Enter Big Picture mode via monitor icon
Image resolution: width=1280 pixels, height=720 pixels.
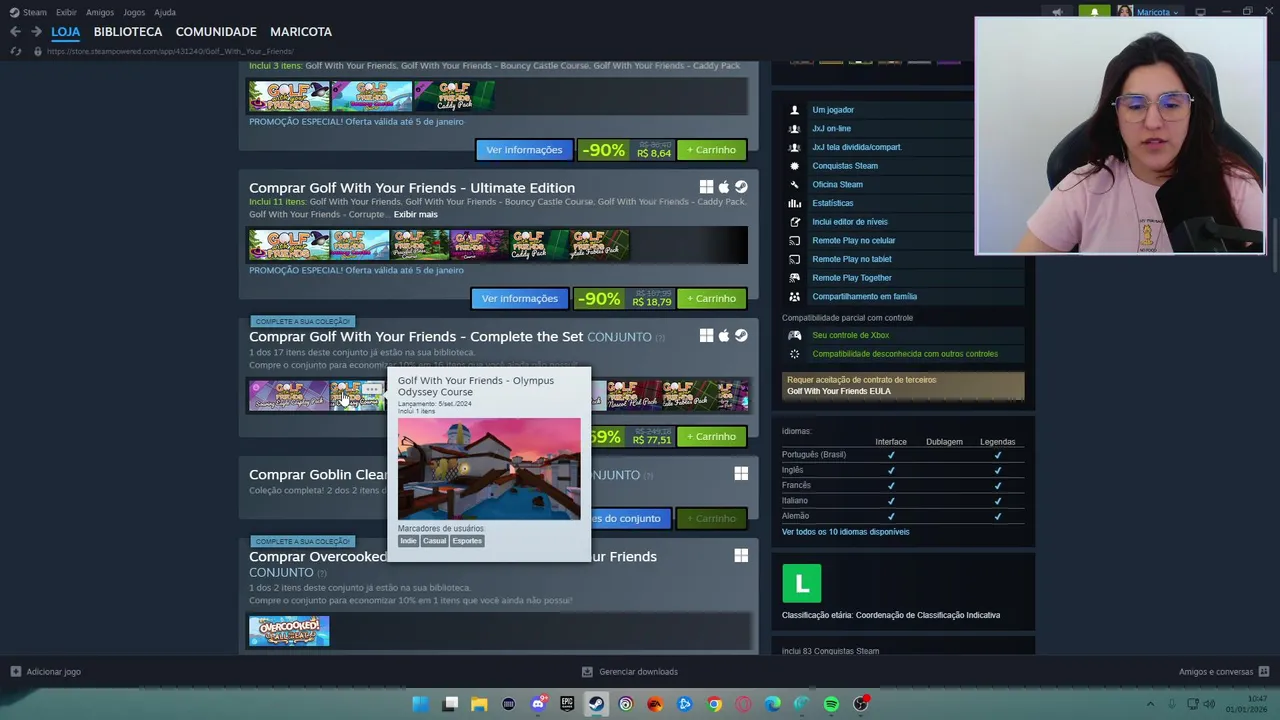point(1201,12)
